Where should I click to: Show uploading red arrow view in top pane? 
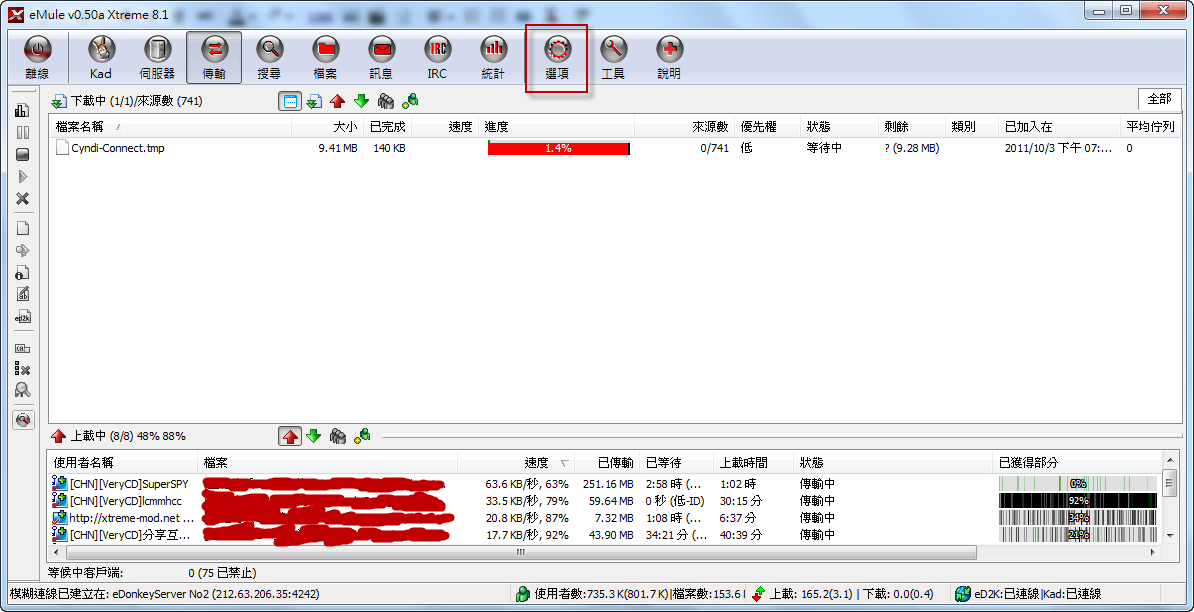[x=337, y=100]
